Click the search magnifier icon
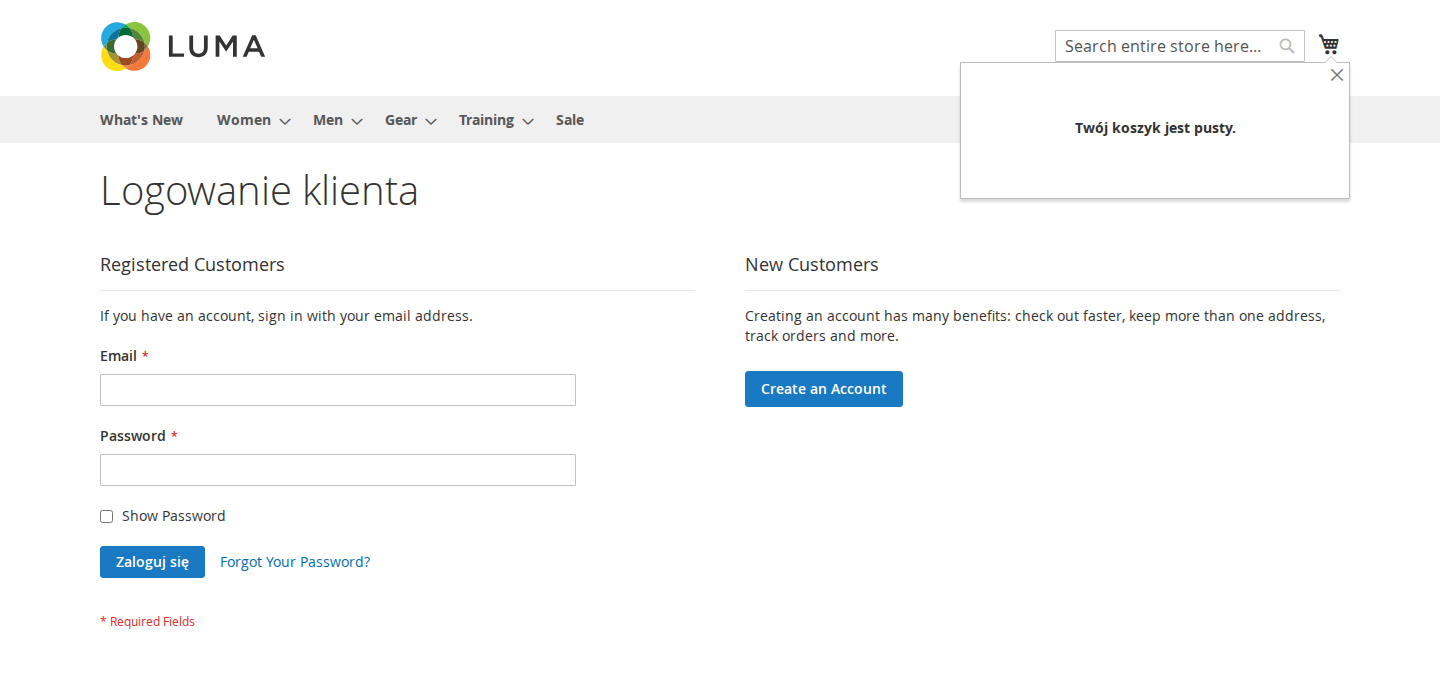This screenshot has height=684, width=1440. click(1287, 46)
